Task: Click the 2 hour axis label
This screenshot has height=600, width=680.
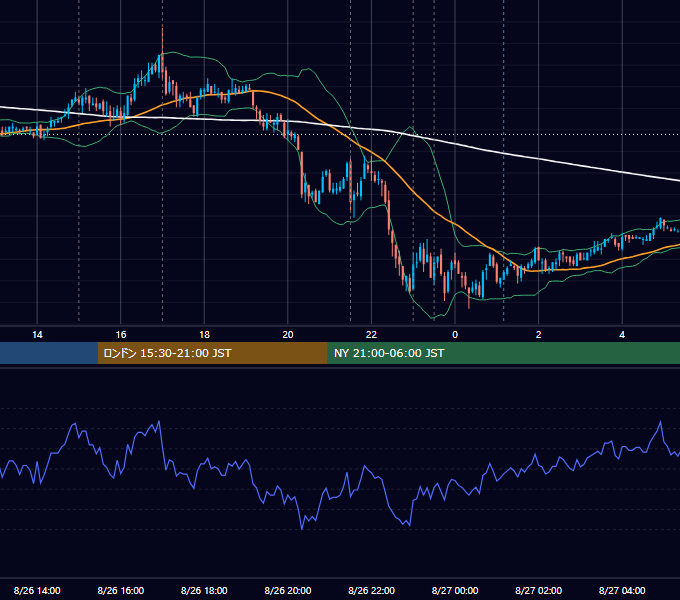Action: pos(539,335)
